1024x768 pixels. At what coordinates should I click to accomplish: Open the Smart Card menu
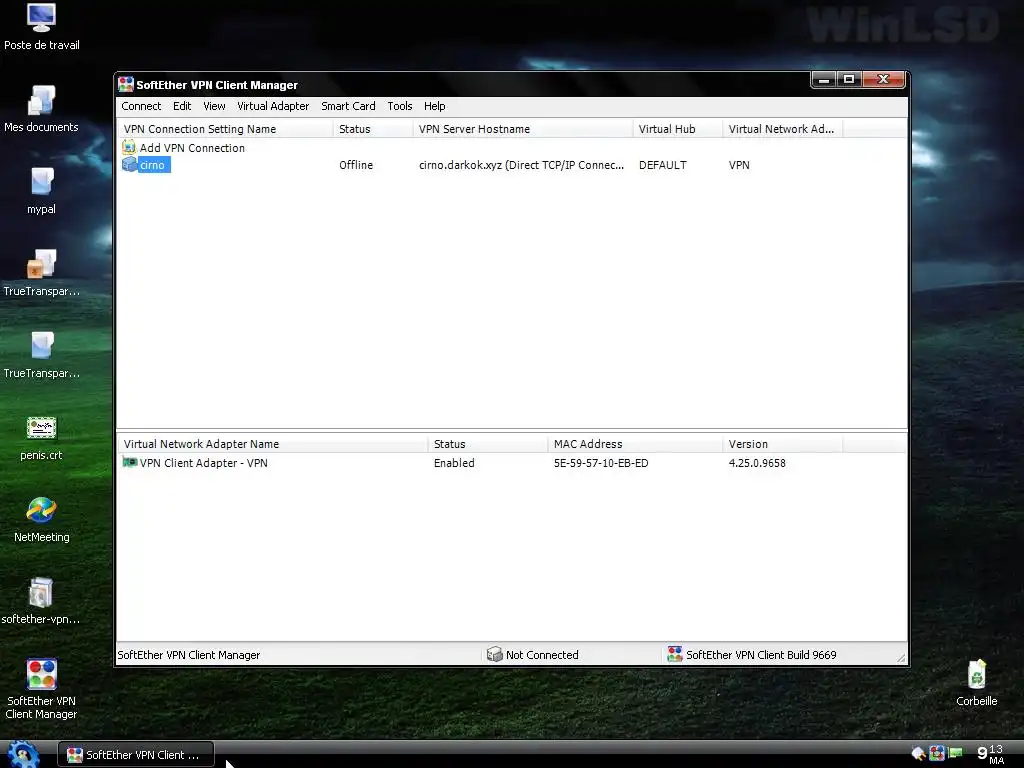coord(348,106)
